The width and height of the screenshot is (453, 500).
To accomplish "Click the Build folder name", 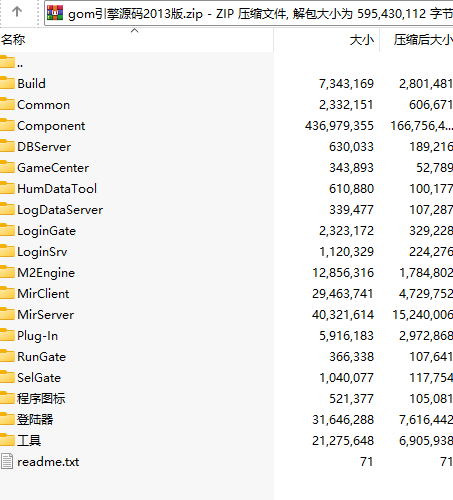I will (x=31, y=84).
